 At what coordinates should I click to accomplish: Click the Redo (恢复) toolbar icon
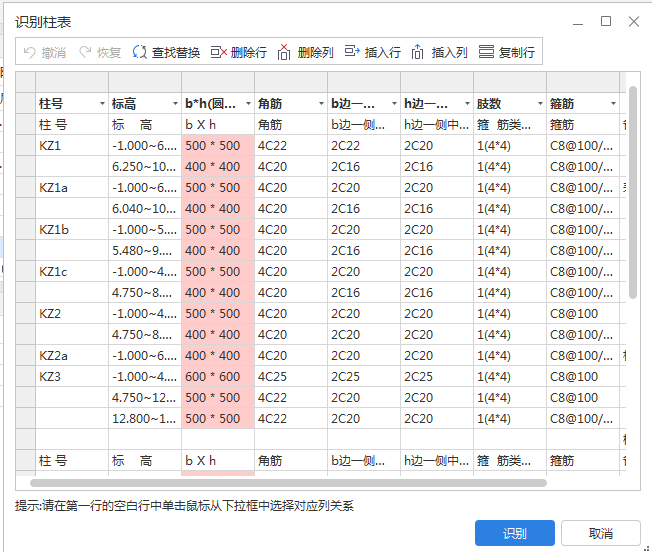pyautogui.click(x=85, y=52)
